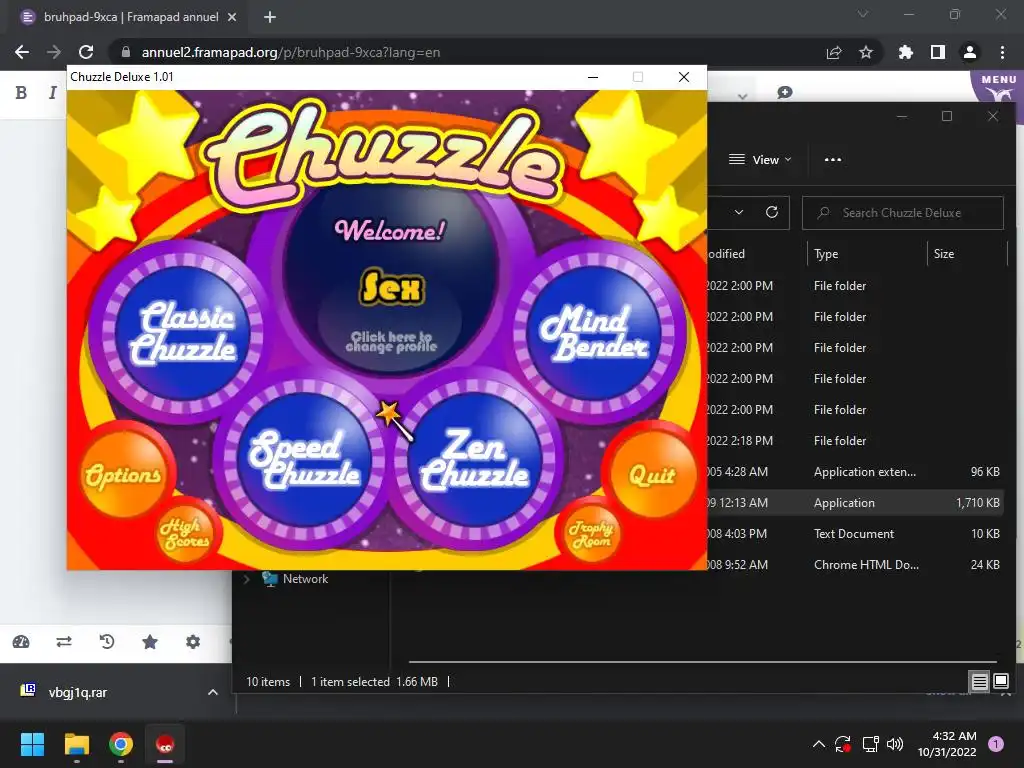The image size is (1024, 768).
Task: Share this page from address bar
Action: tap(834, 52)
